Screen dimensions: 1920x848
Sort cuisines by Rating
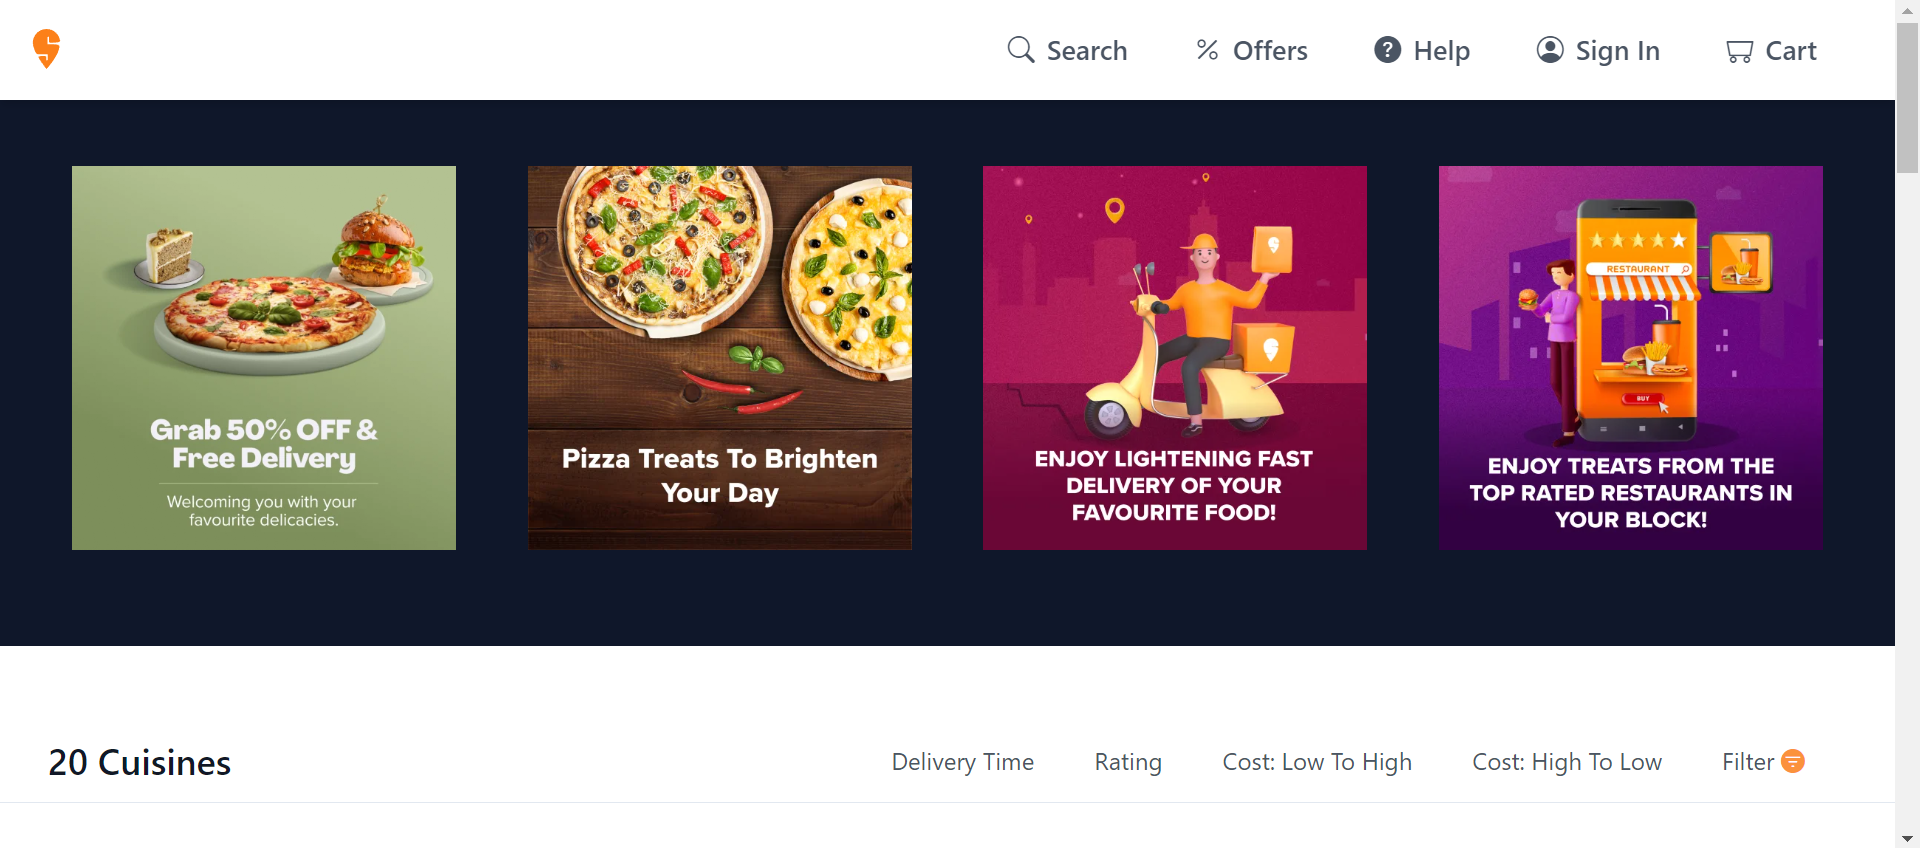tap(1128, 762)
